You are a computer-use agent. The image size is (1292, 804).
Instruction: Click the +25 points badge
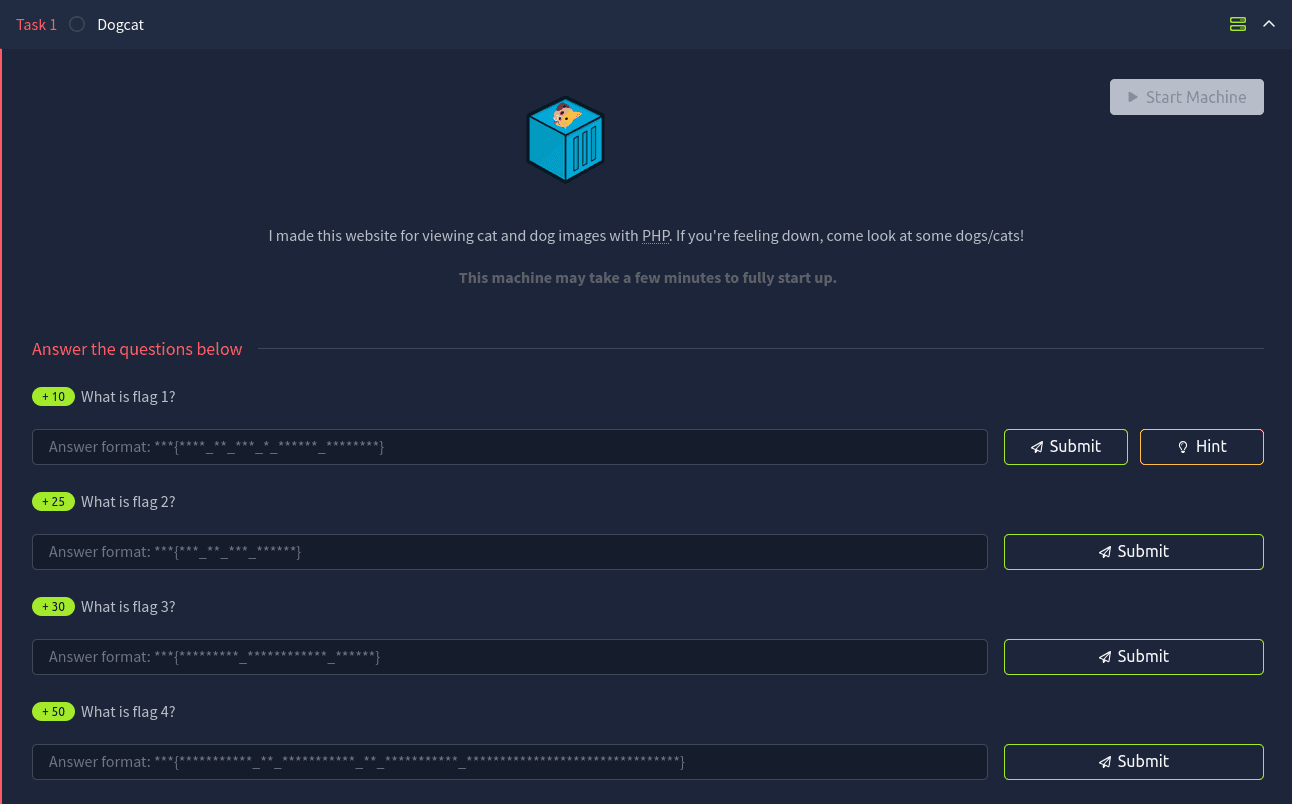[x=53, y=502]
